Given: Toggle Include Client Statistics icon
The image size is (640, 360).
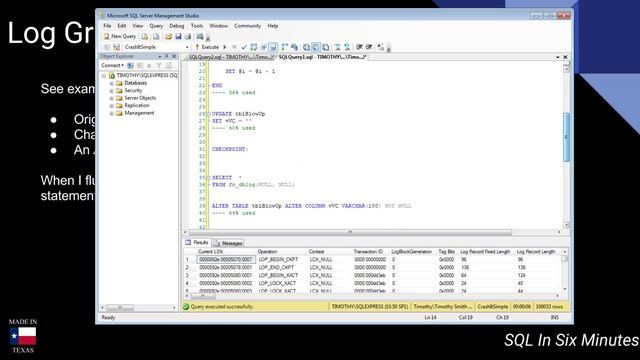Looking at the screenshot, I should 294,47.
